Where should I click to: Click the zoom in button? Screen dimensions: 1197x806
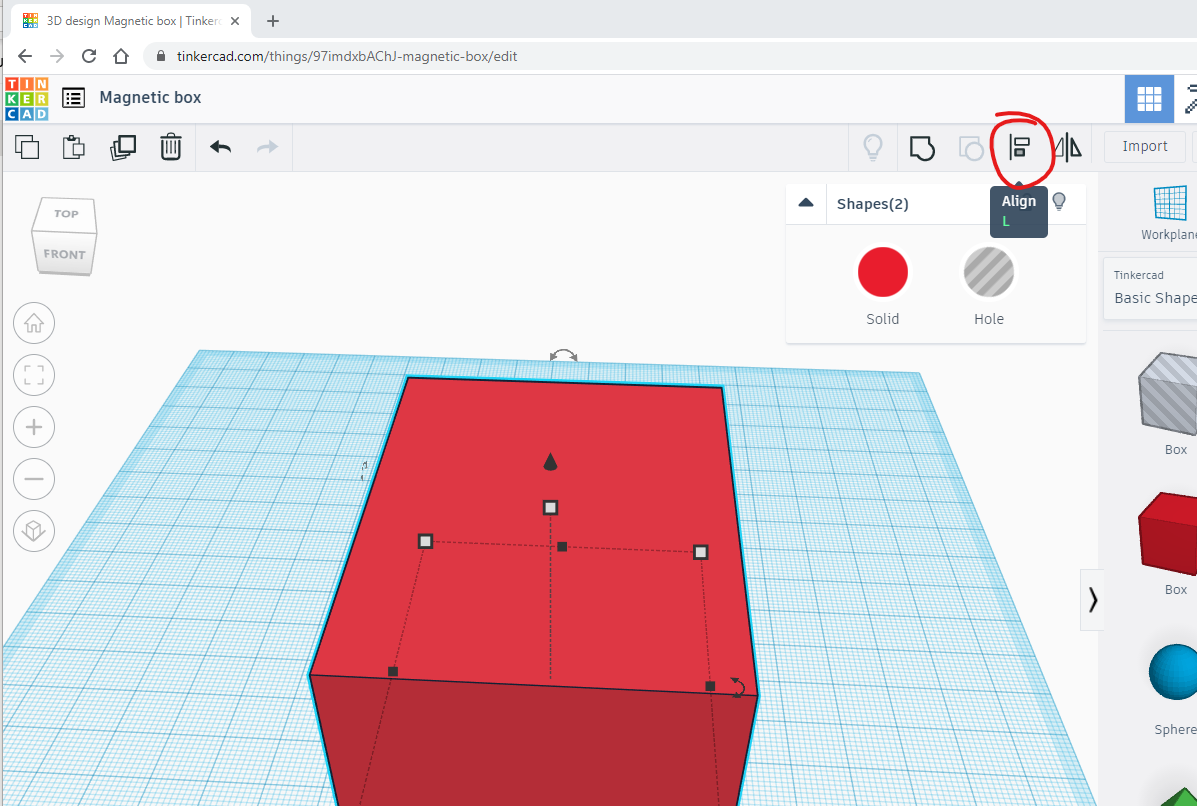coord(34,427)
